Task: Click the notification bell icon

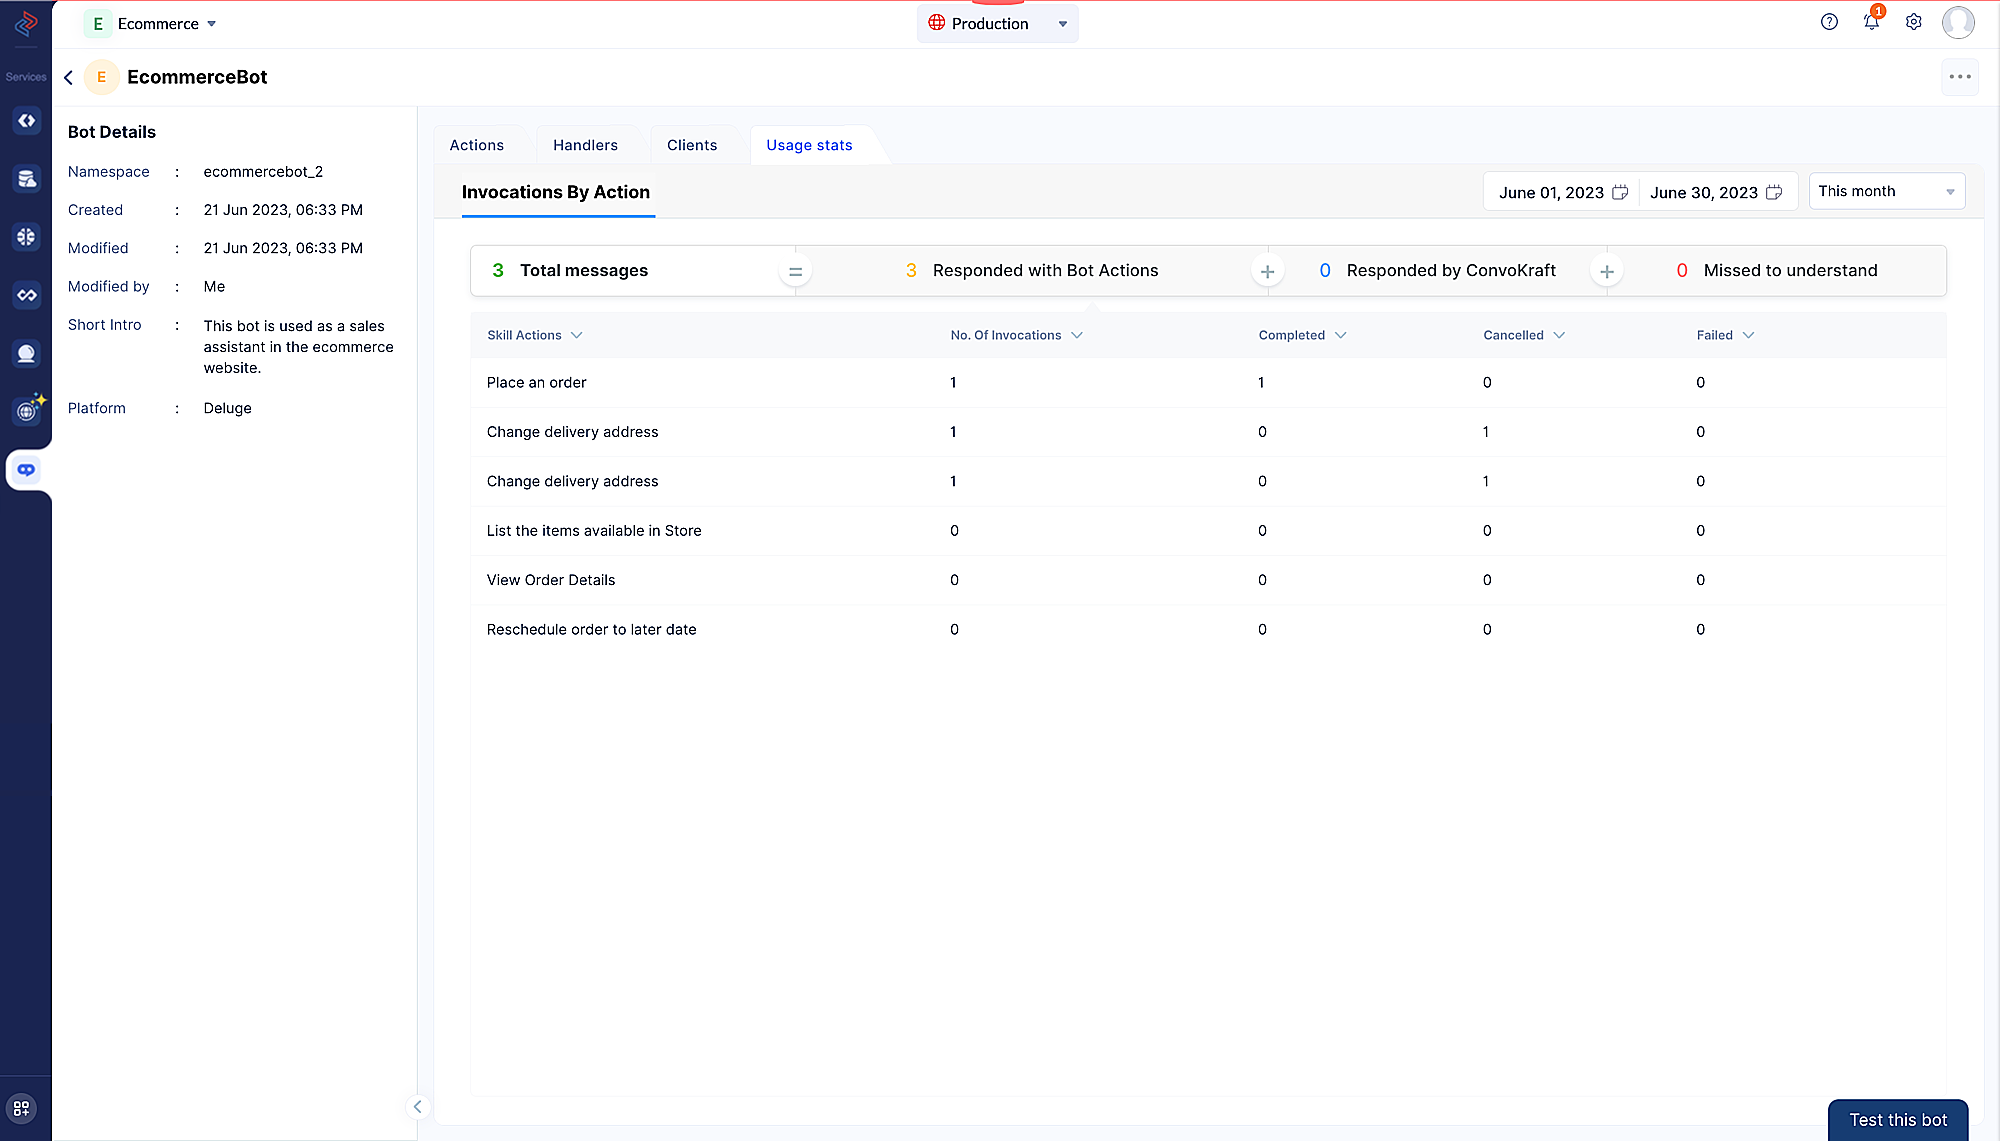Action: point(1871,23)
